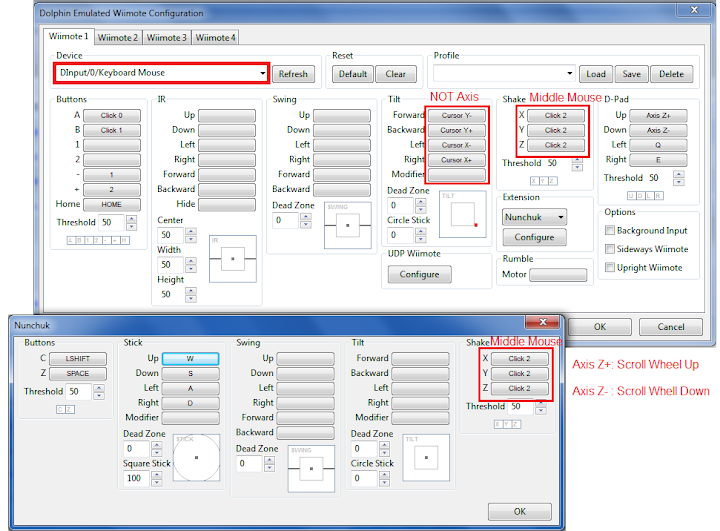Image resolution: width=720 pixels, height=531 pixels.
Task: Click the IR Width stepper arrows
Action: click(191, 265)
